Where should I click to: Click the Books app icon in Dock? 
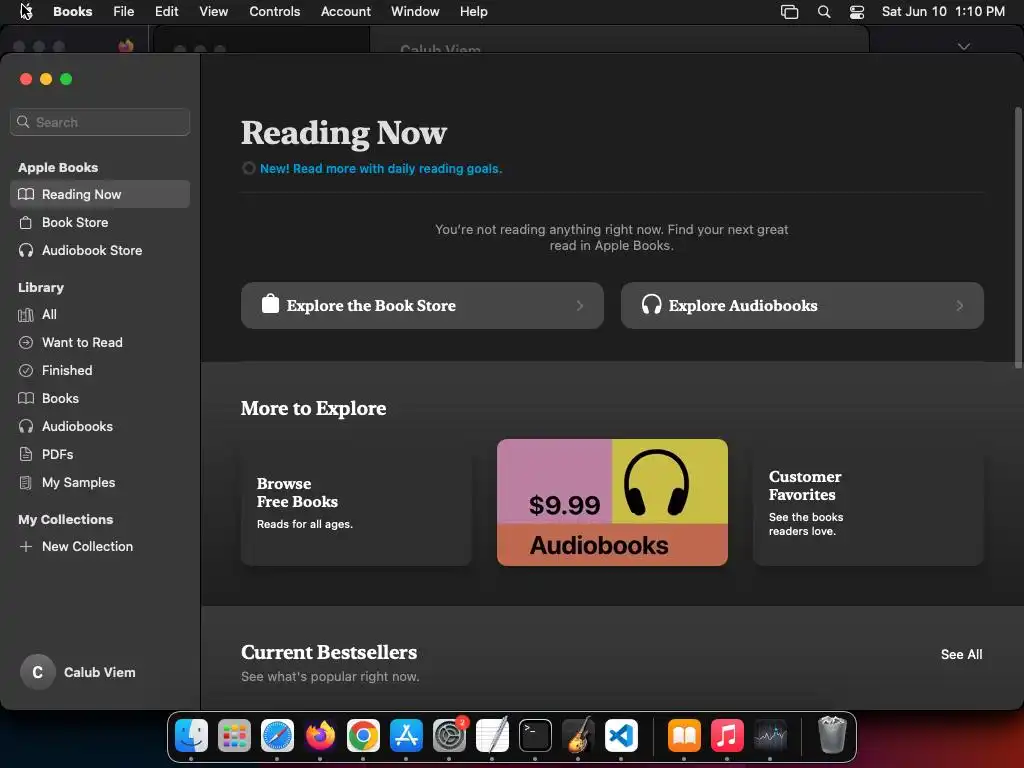684,735
